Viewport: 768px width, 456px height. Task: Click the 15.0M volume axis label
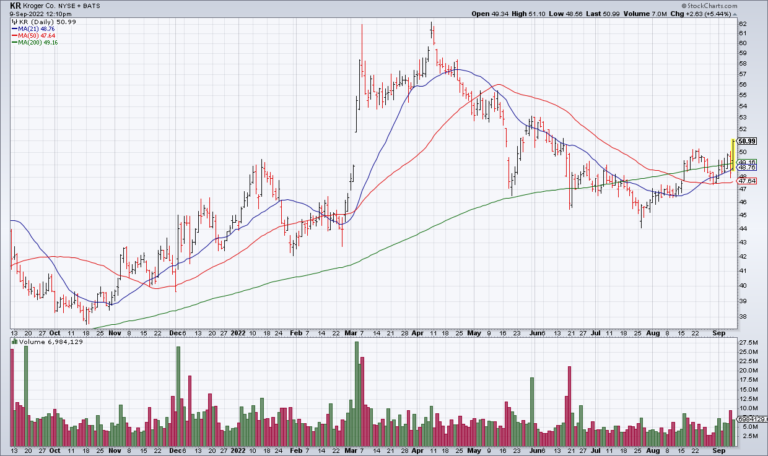tap(747, 389)
